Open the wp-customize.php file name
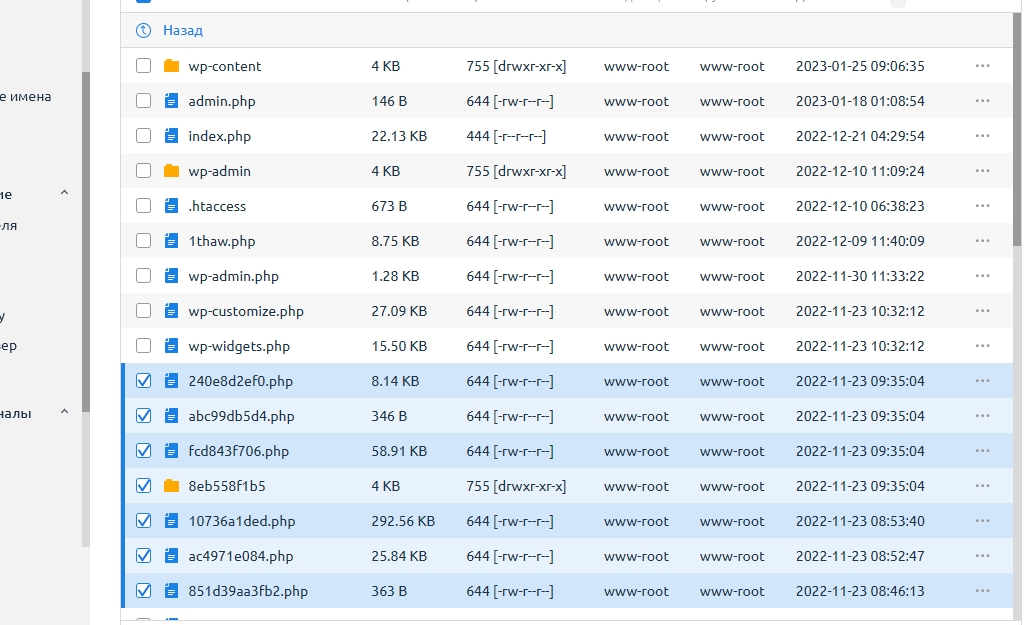The height and width of the screenshot is (625, 1028). (x=245, y=311)
